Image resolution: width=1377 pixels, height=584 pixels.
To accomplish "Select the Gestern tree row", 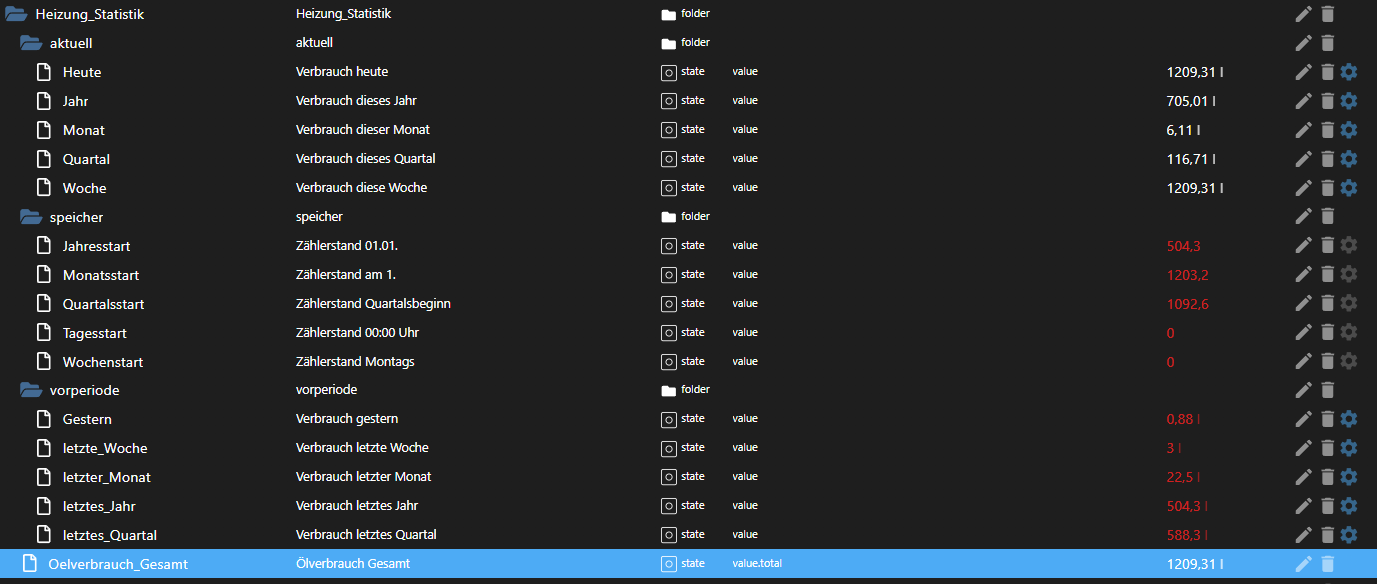I will (688, 419).
